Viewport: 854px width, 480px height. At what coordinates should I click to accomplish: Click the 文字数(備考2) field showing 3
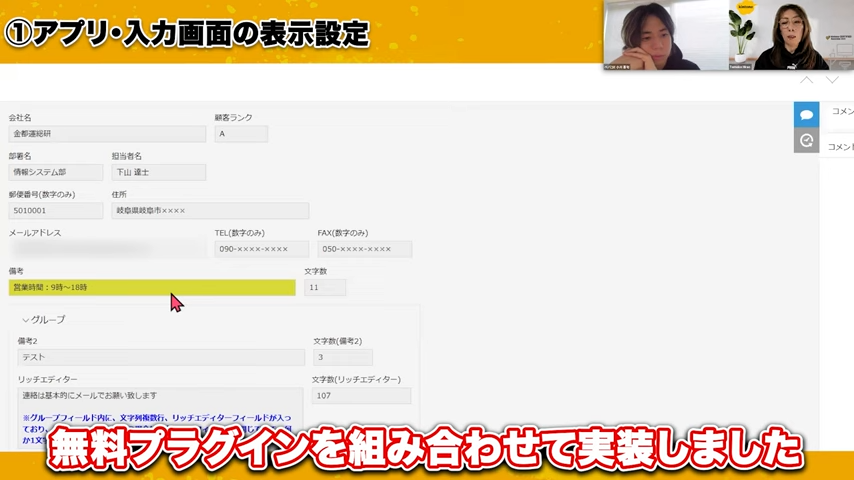[343, 357]
